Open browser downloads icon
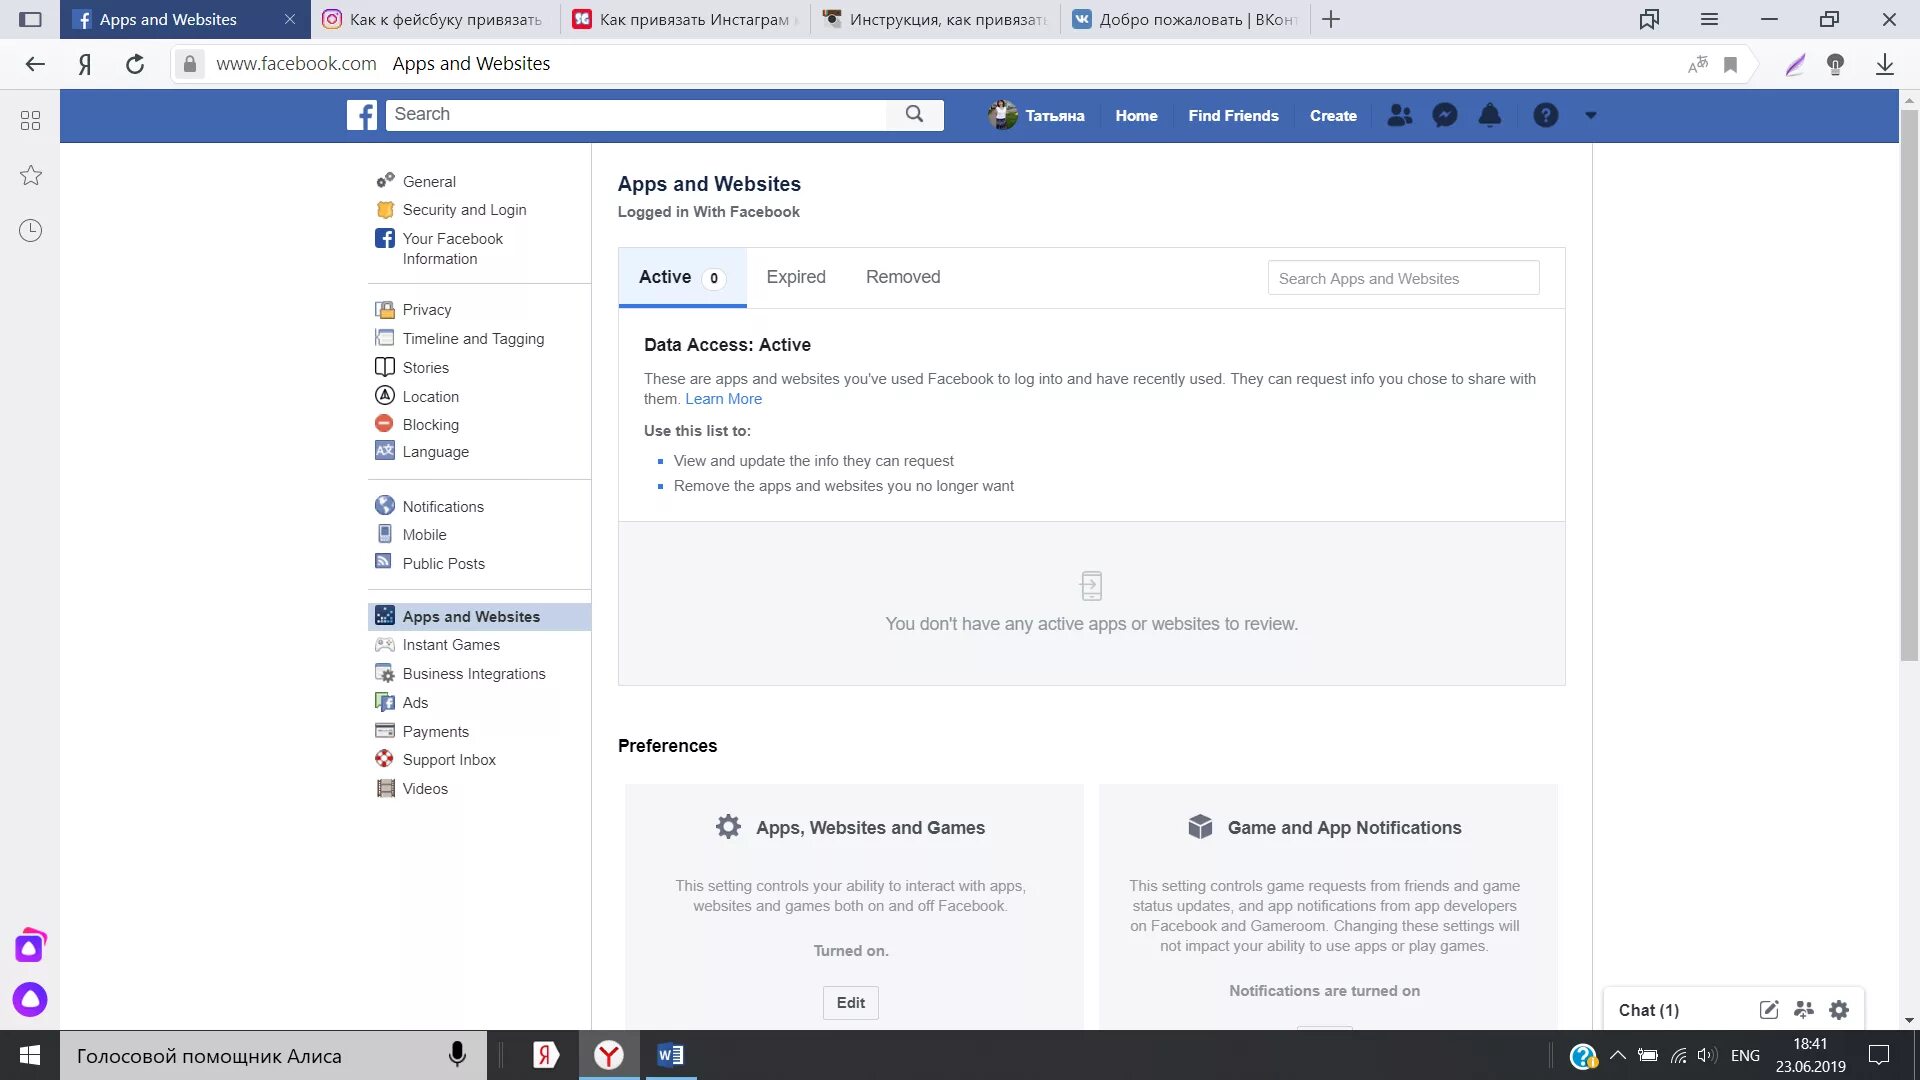The height and width of the screenshot is (1080, 1920). 1884,64
